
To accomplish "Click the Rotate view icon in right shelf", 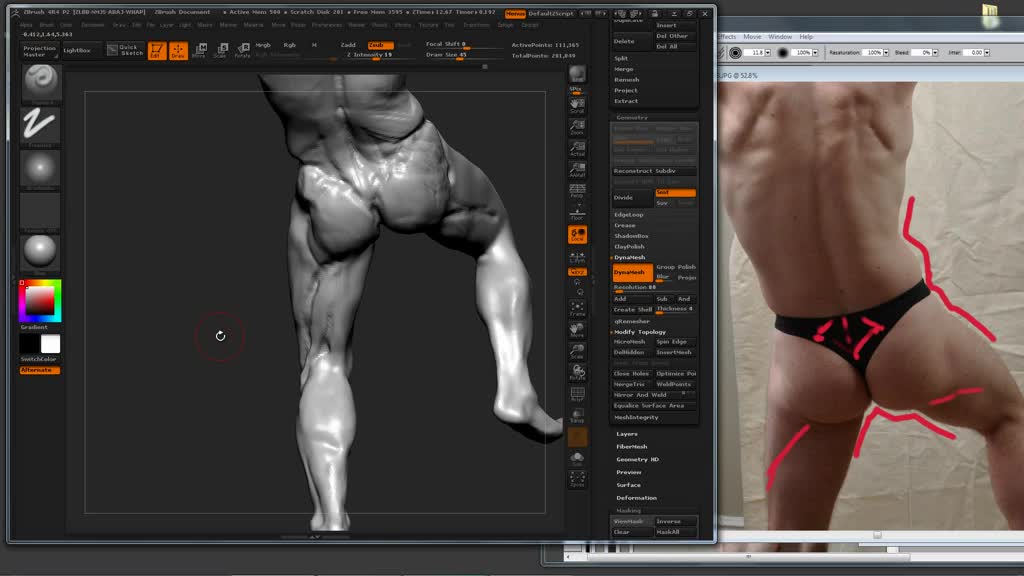I will pyautogui.click(x=577, y=373).
